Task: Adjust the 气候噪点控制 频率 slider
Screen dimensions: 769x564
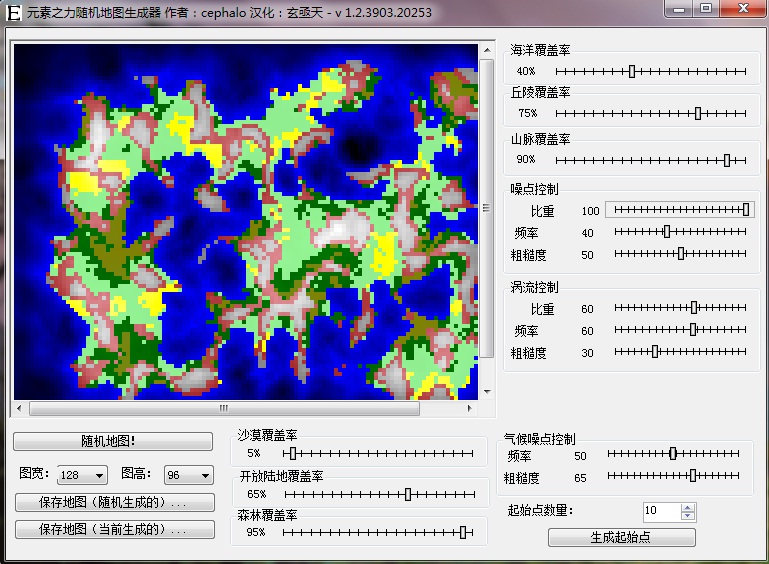Action: tap(673, 454)
